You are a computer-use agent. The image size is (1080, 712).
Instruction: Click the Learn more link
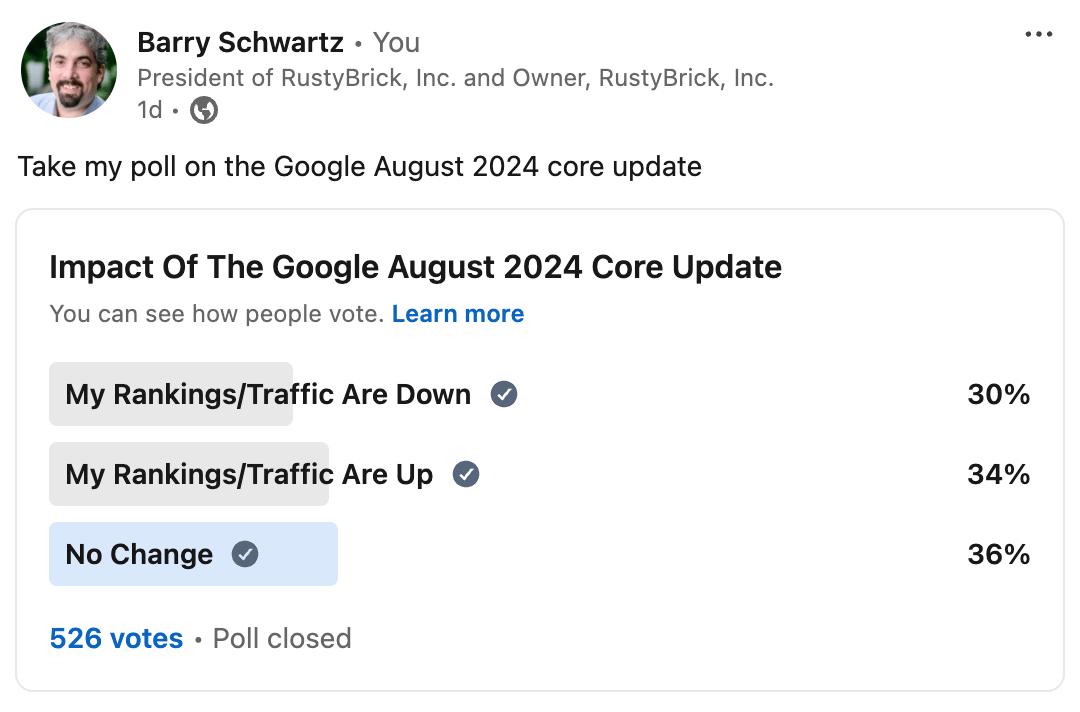[458, 314]
